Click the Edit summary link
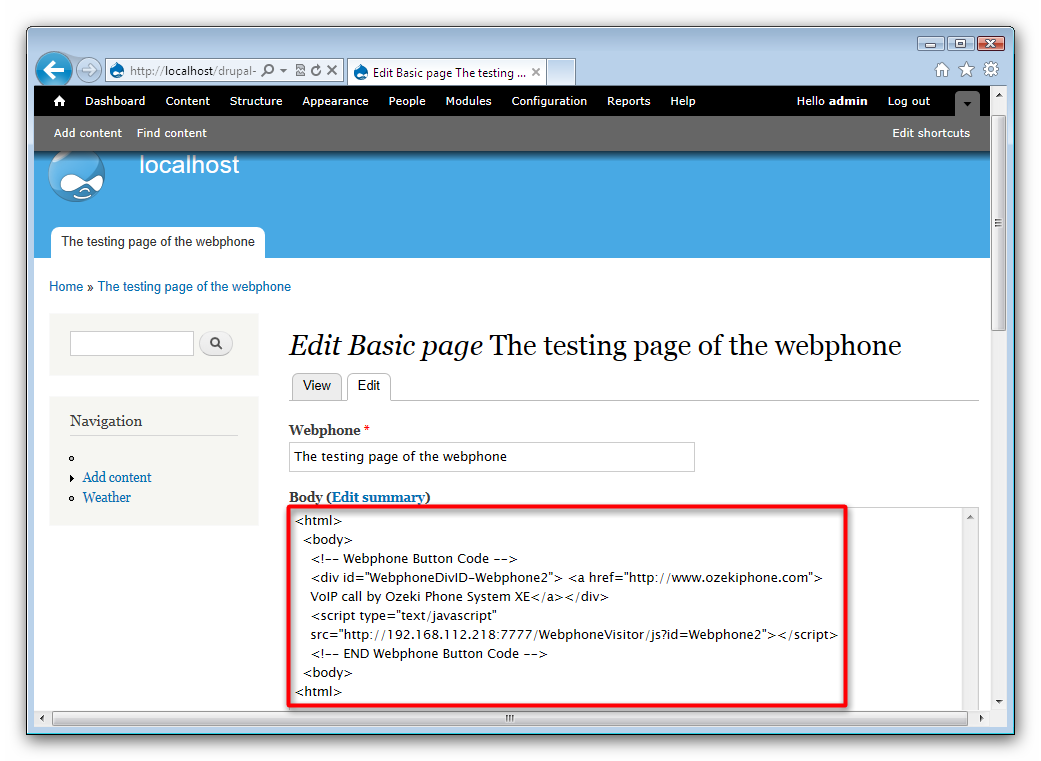Viewport: 1041px width, 761px height. click(378, 497)
